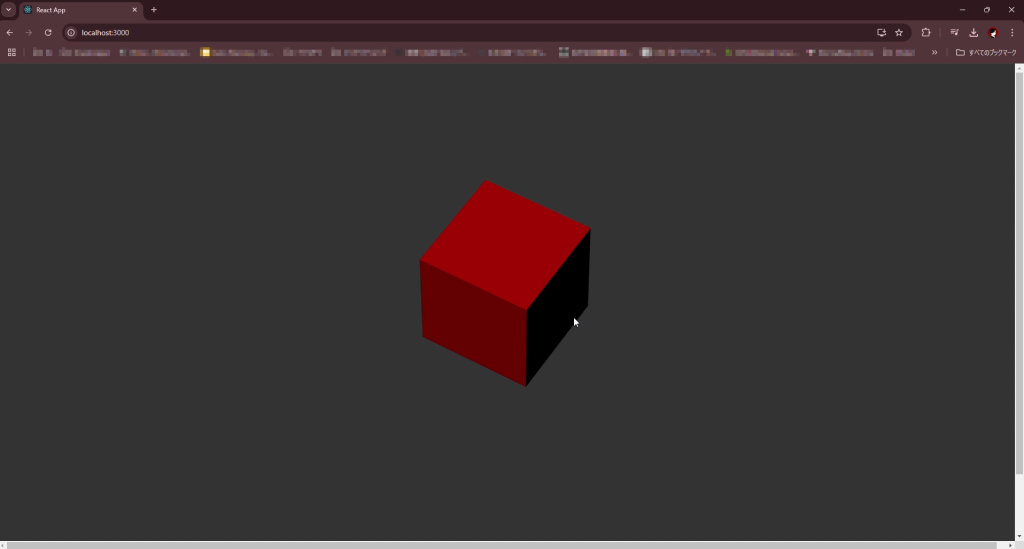Click the vertical scrollbar on the right
This screenshot has width=1024, height=549.
pyautogui.click(x=1019, y=270)
